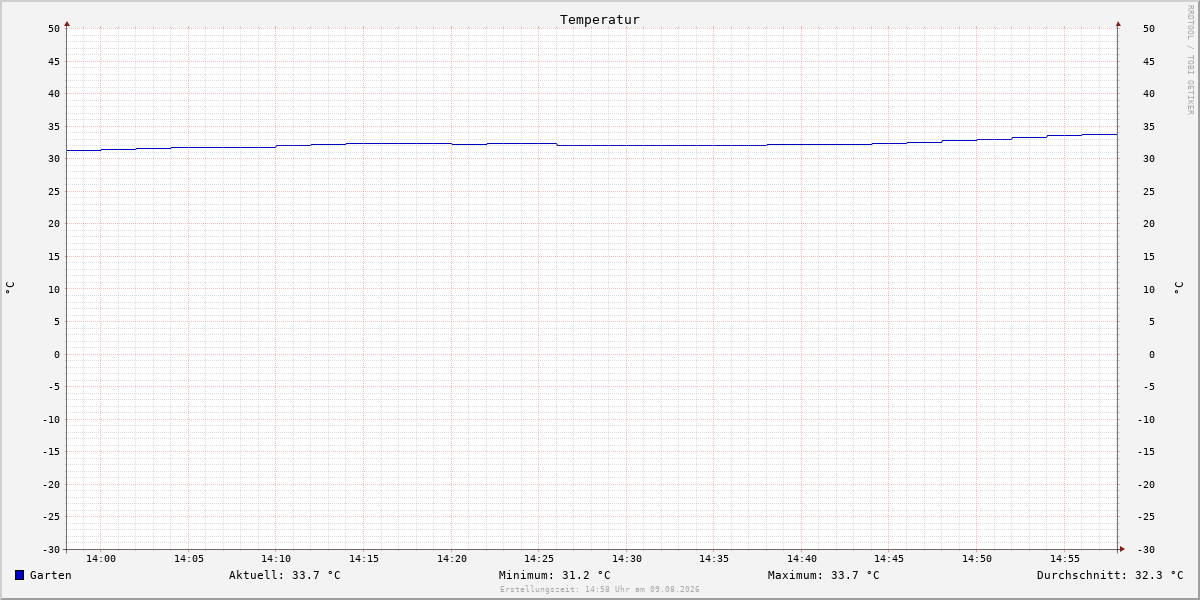Click the Garten legend label

pos(51,575)
